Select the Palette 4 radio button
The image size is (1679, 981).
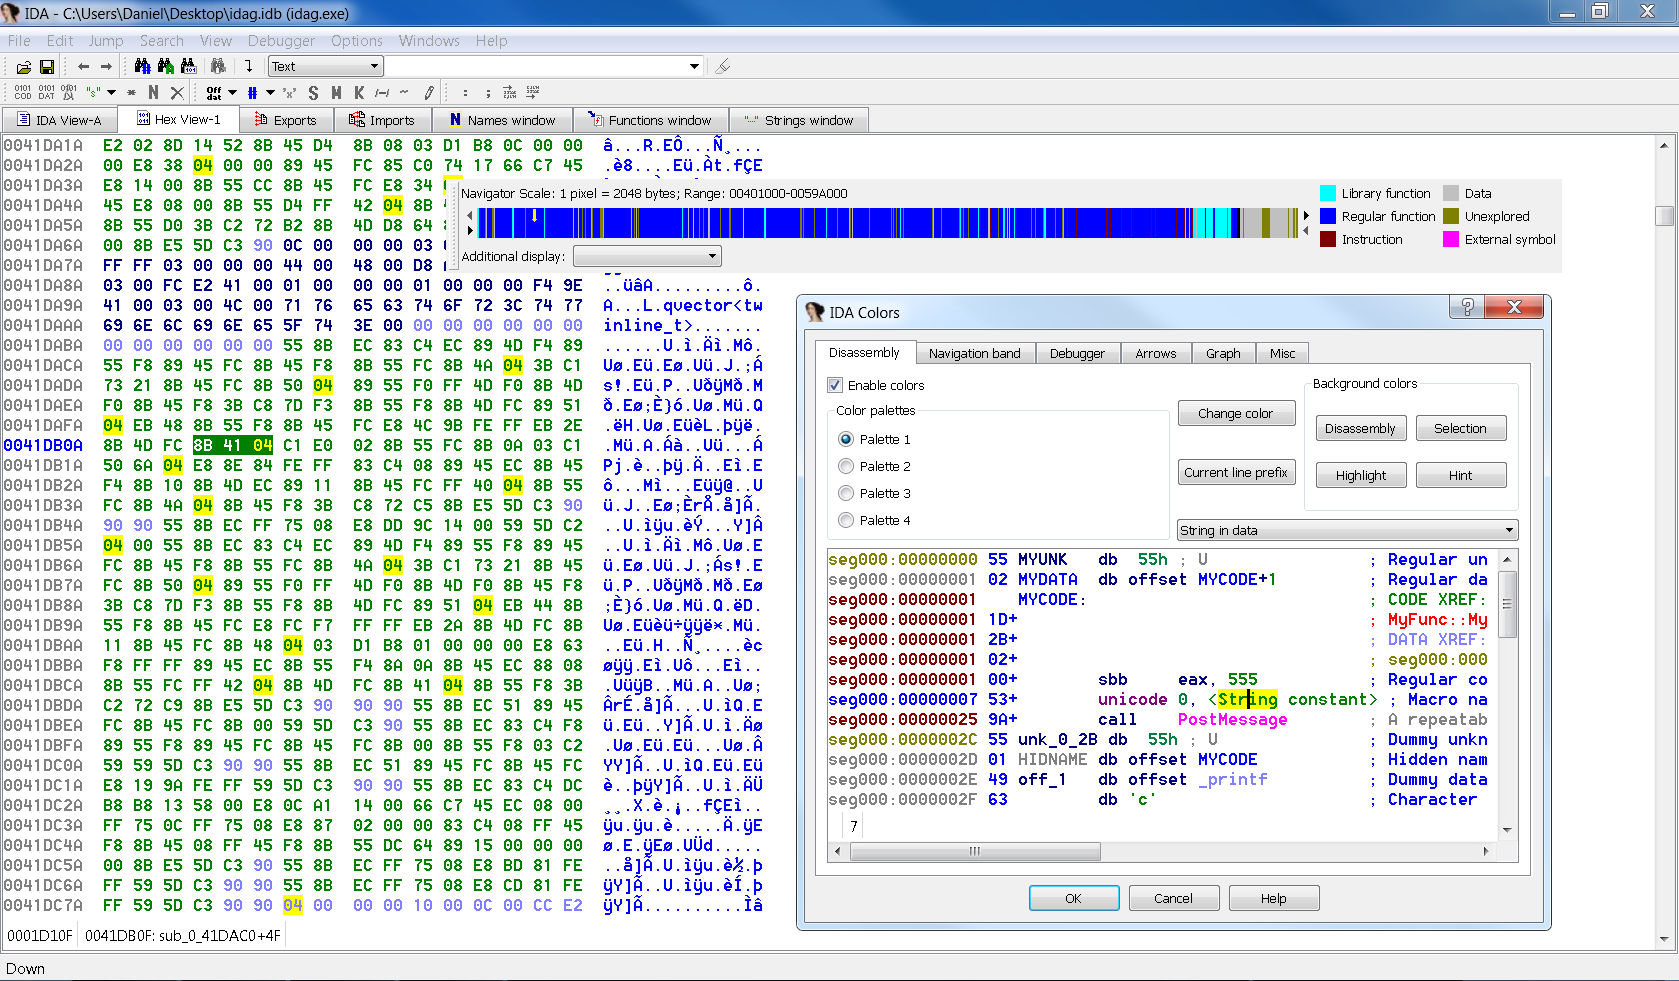click(846, 520)
